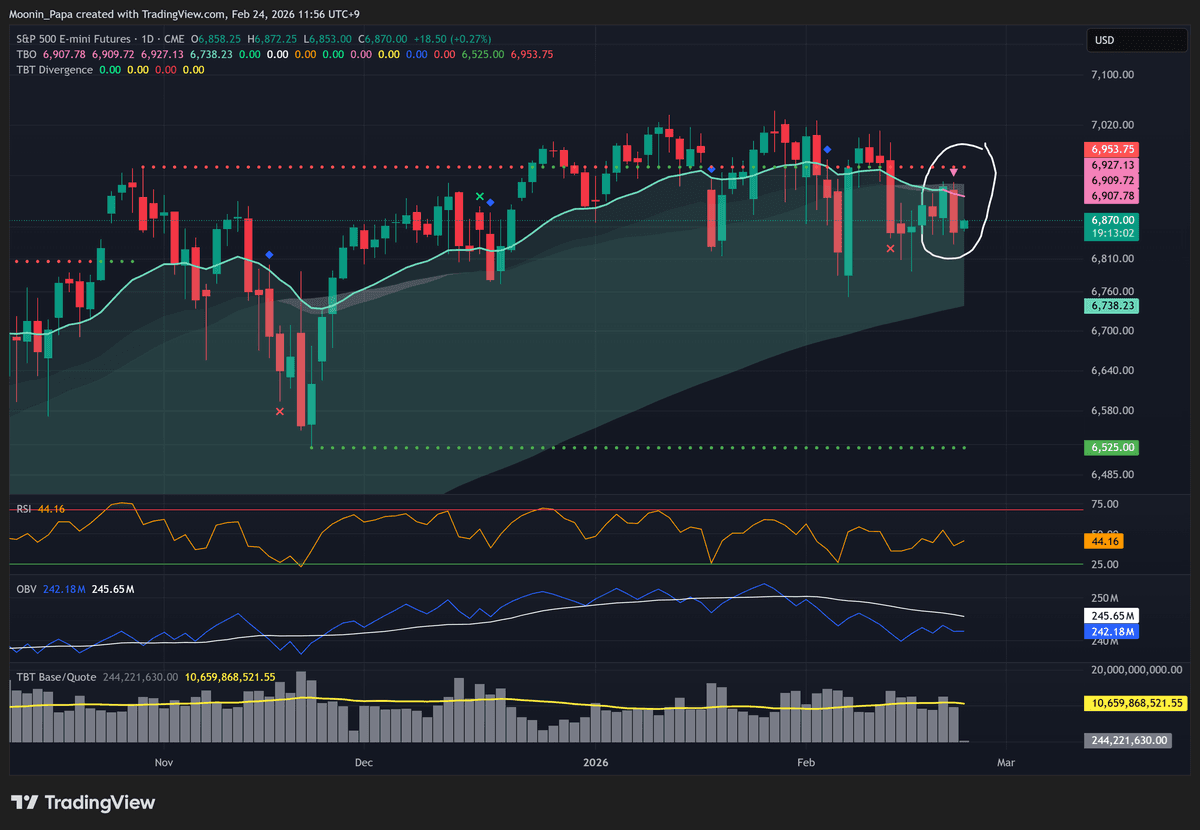Screen dimensions: 1200x830
Task: Click the 20,000,000,000.00 volume scale value
Action: pos(1136,669)
